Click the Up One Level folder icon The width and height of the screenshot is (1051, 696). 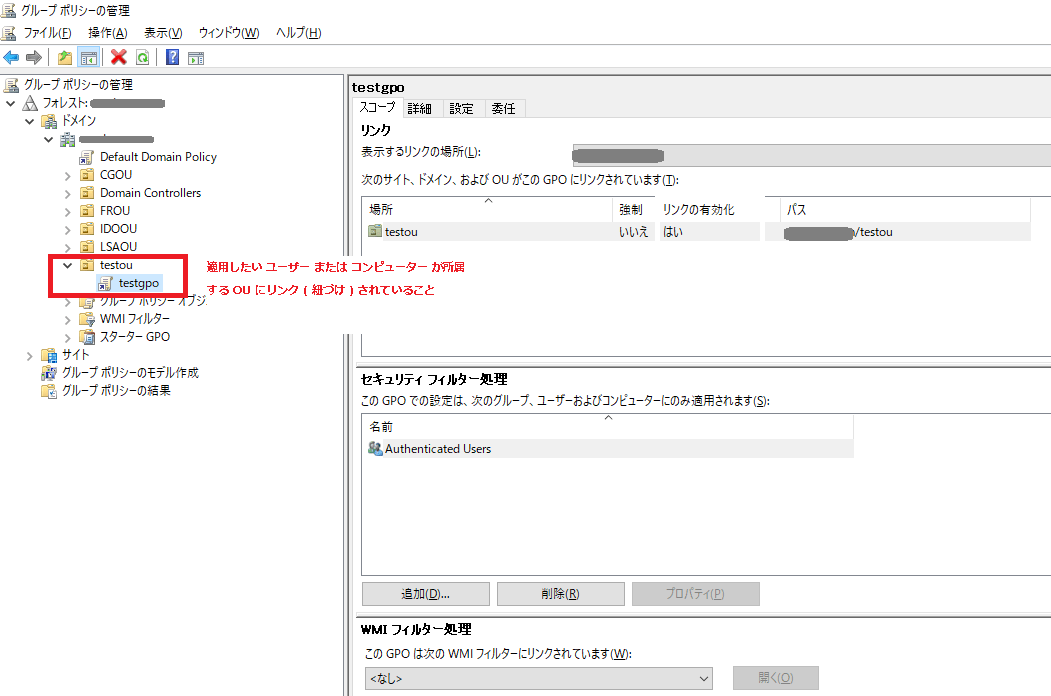pos(64,57)
